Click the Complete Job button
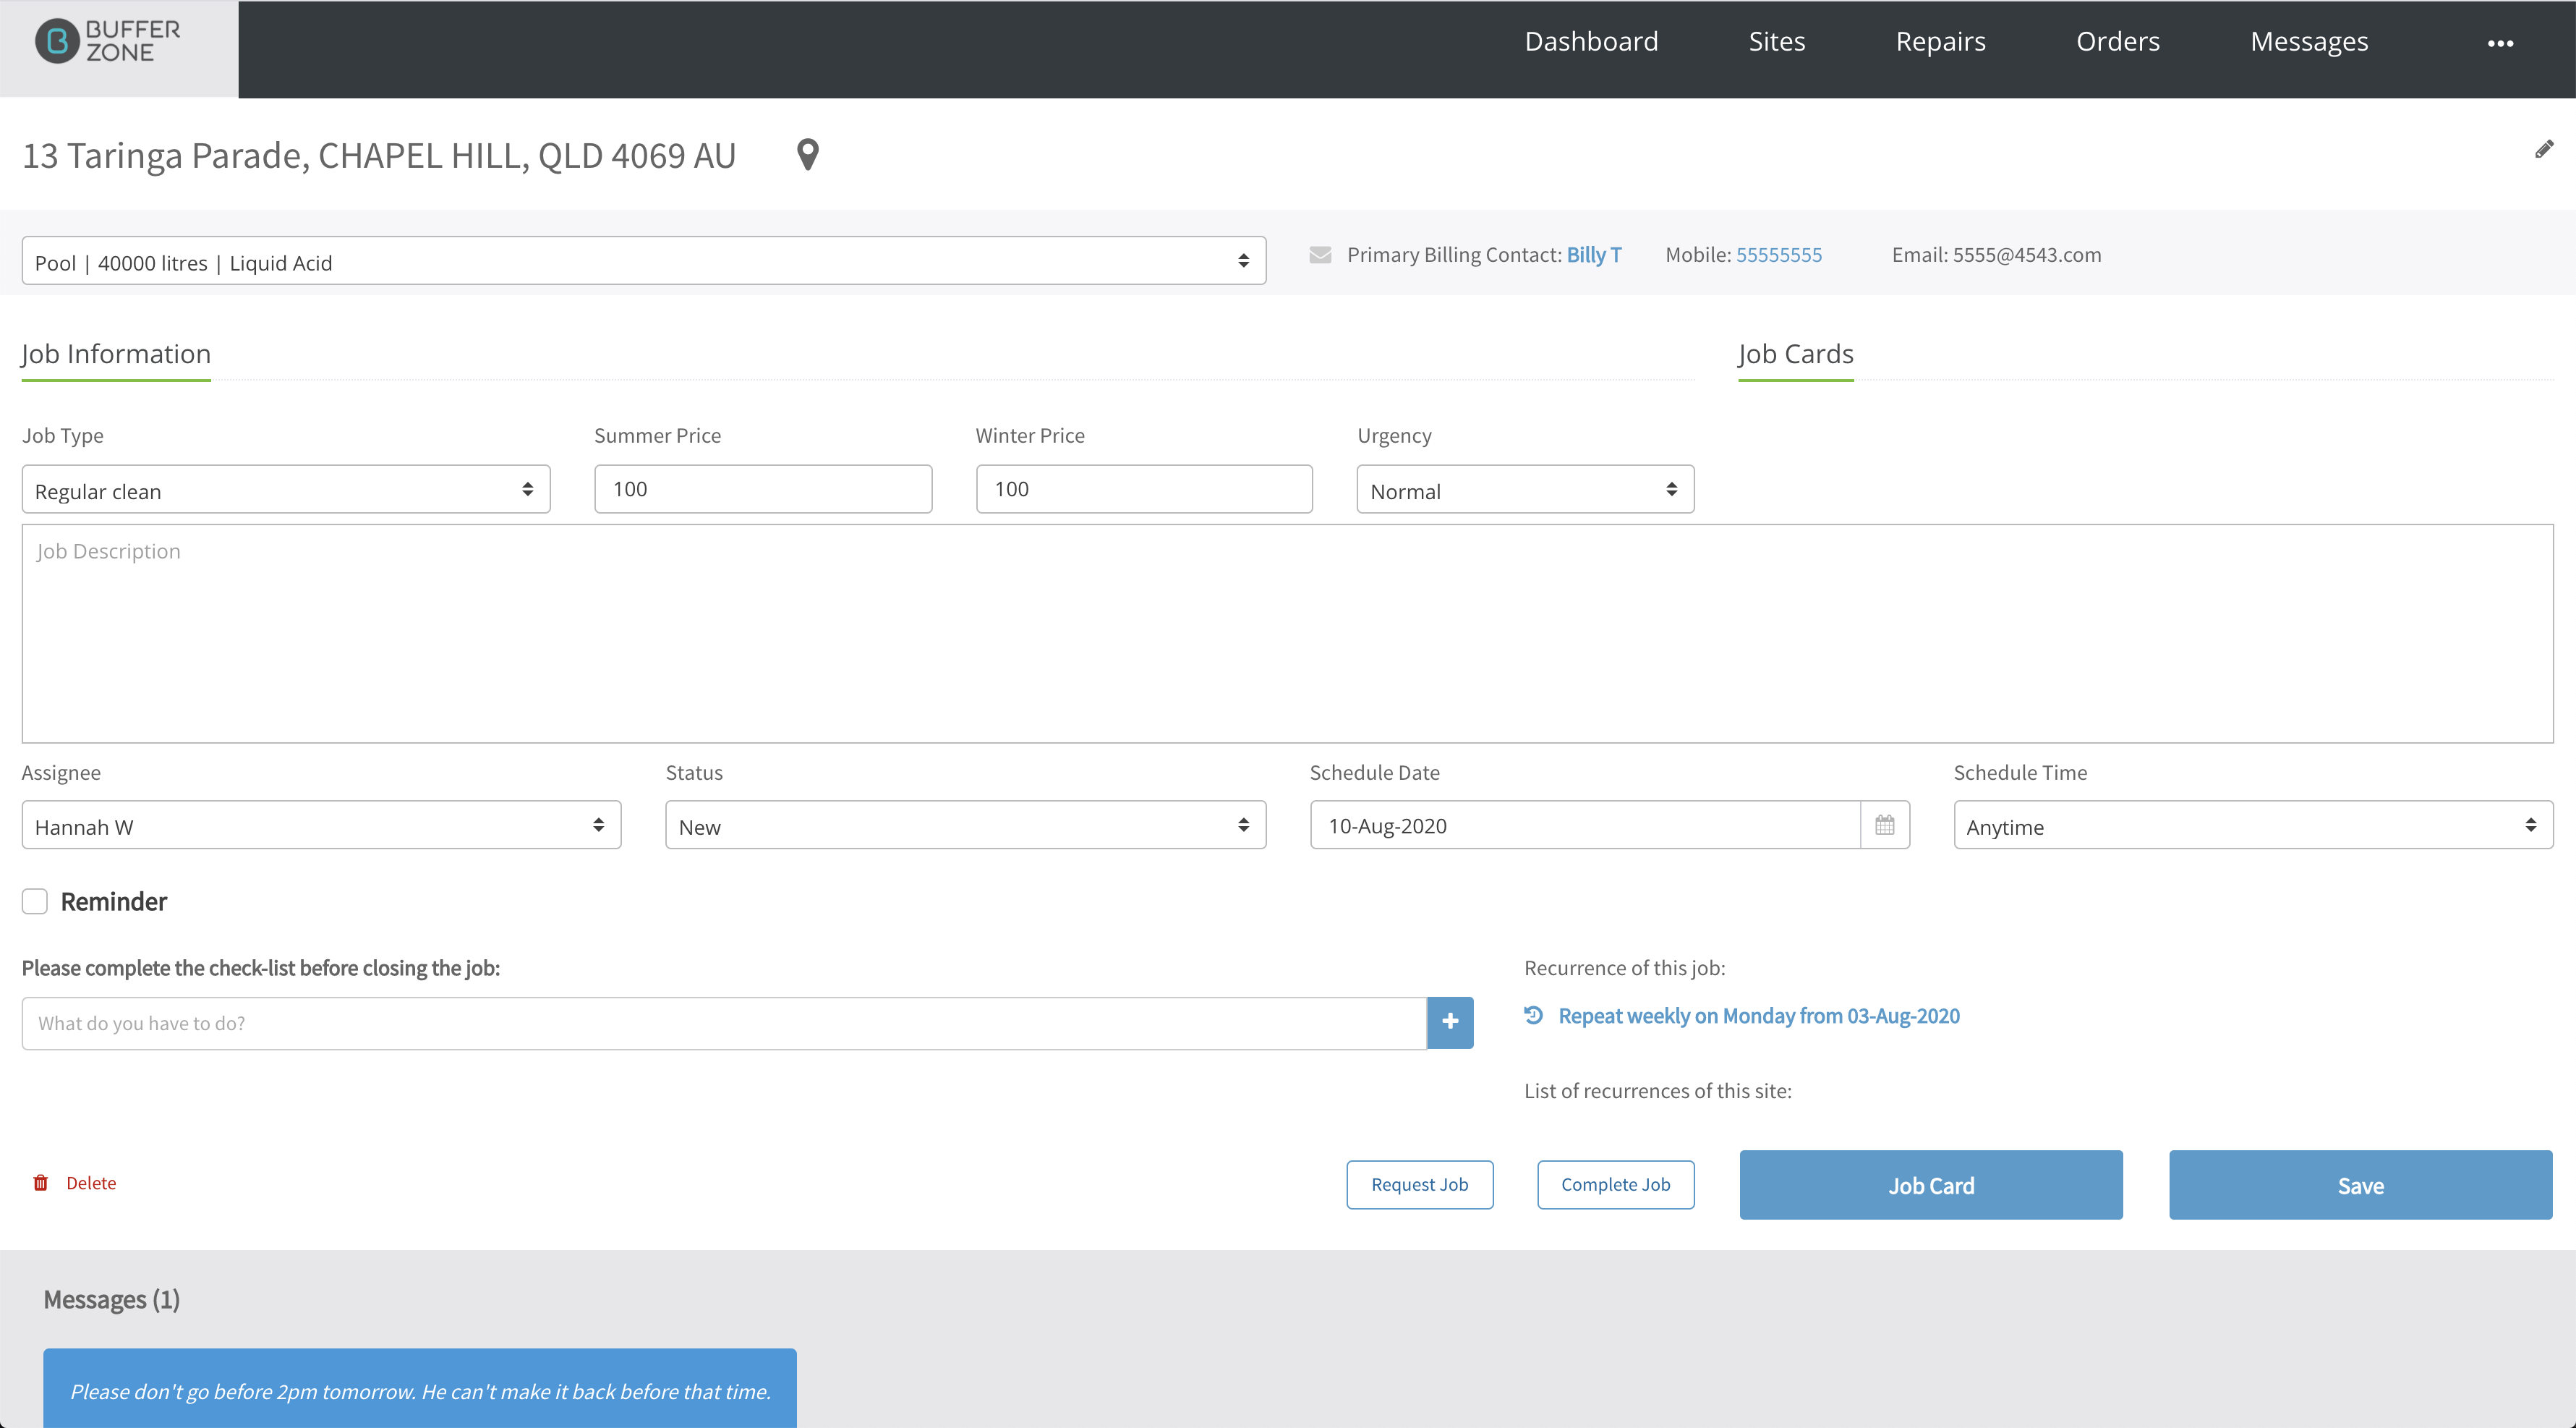Screen dimensions: 2576x1428 coord(1616,1185)
